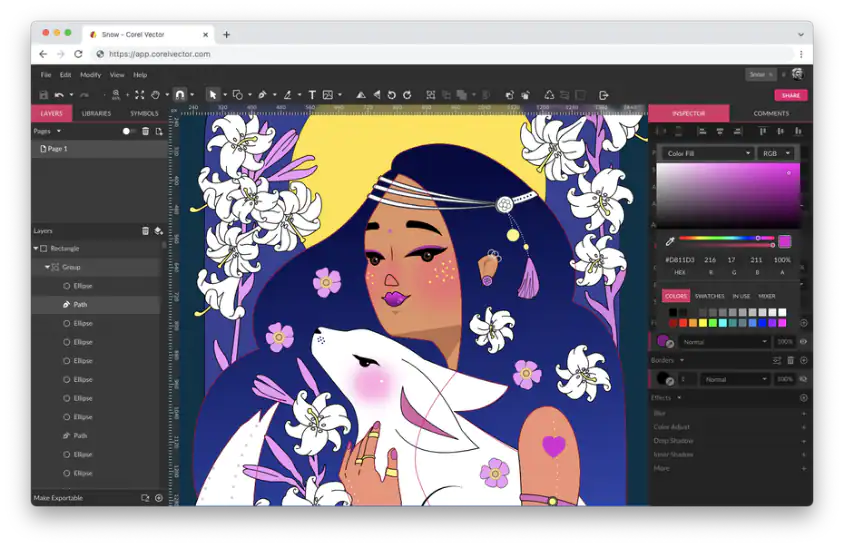Click the Export icon in toolbar
This screenshot has height=547, width=844.
603,95
